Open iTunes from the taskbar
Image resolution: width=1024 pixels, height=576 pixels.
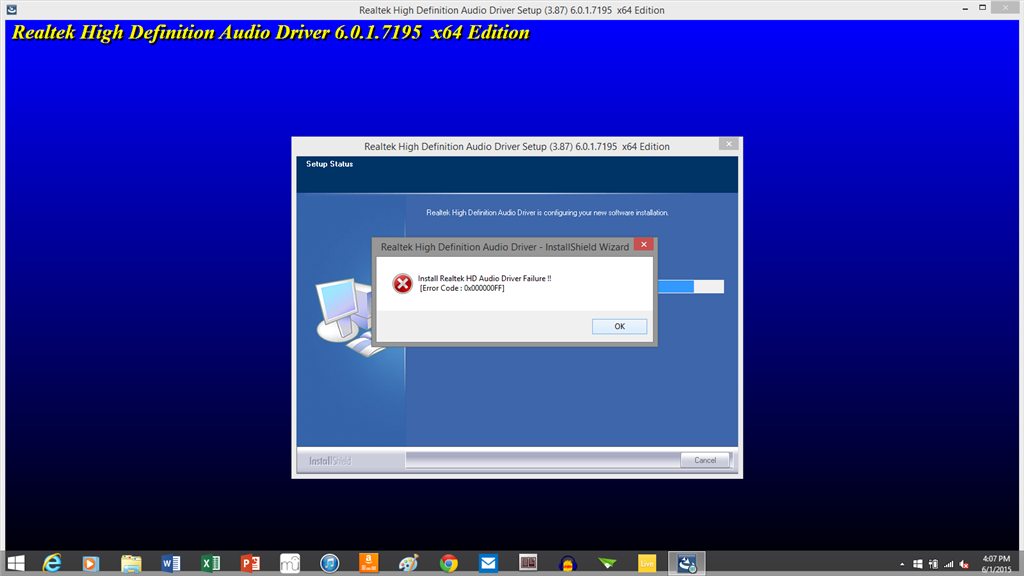click(330, 563)
